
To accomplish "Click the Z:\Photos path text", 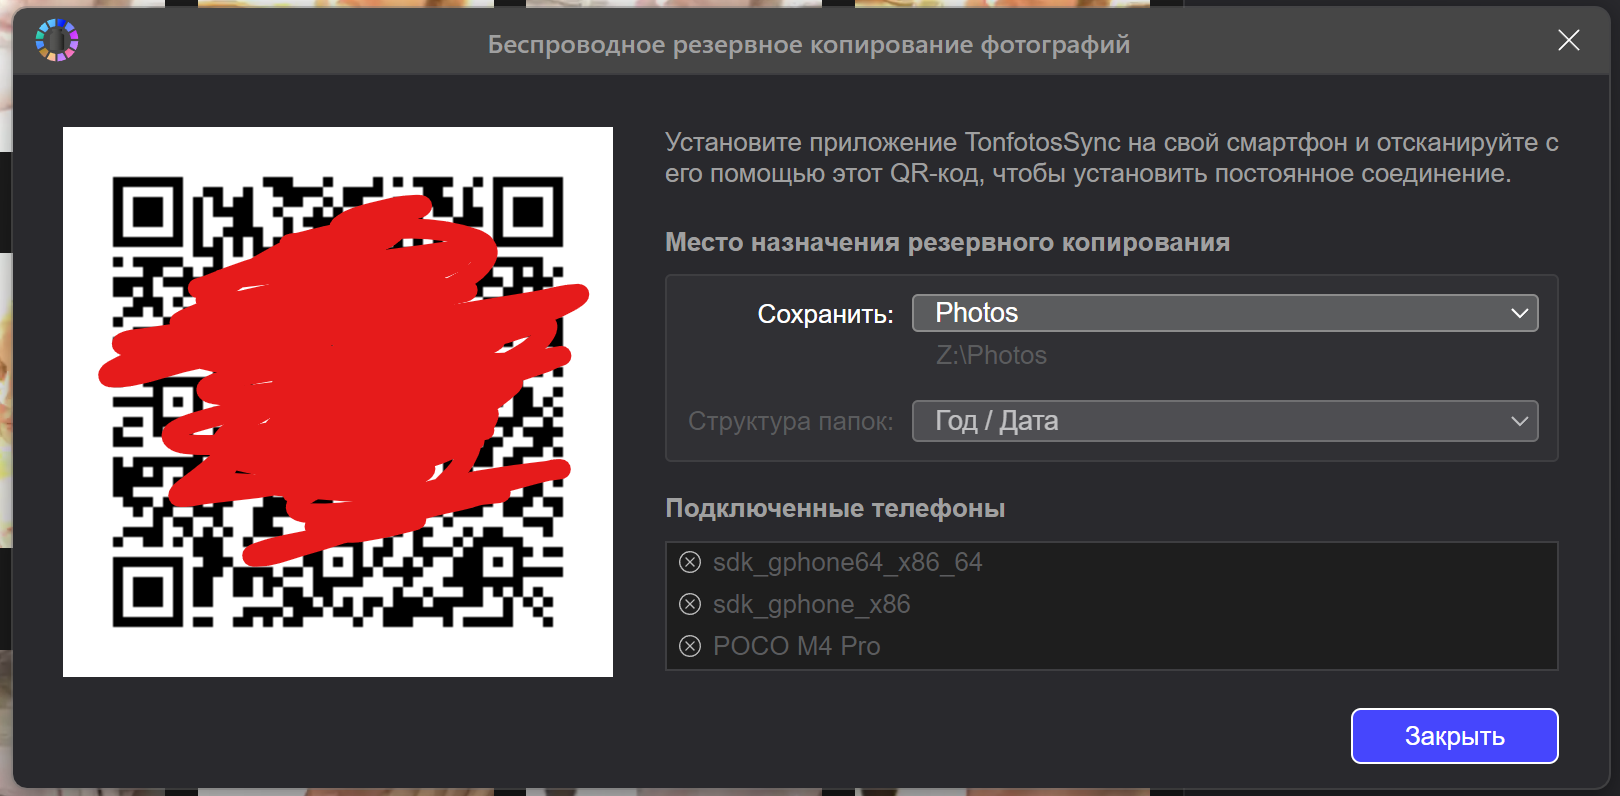I will [991, 355].
